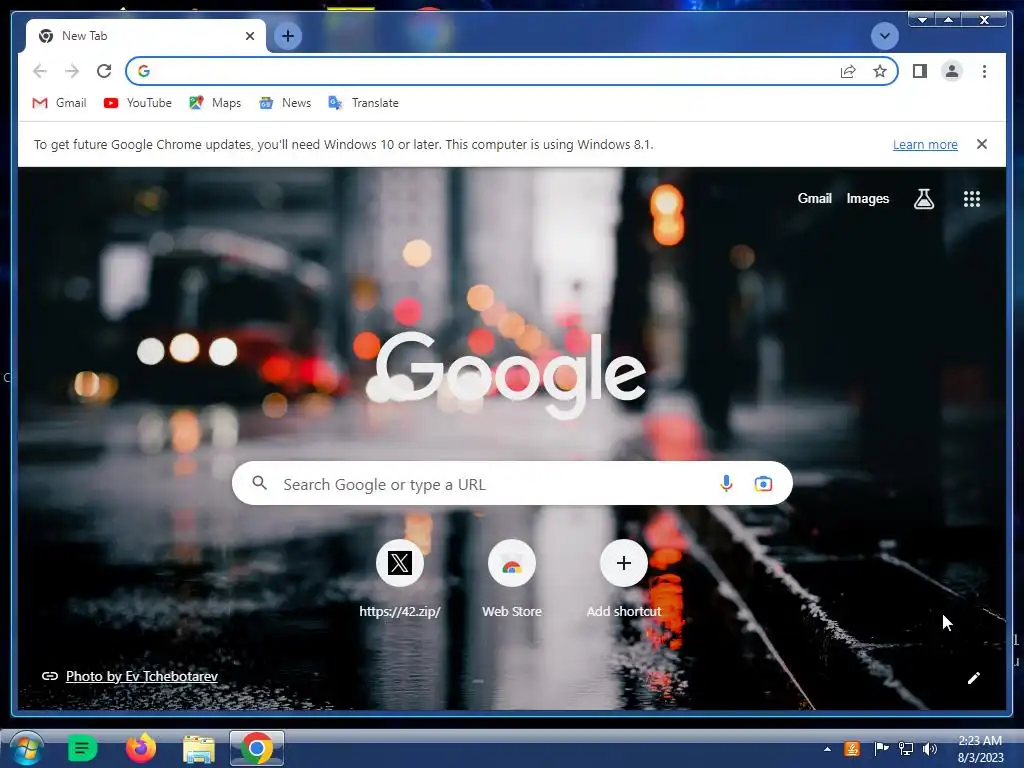Open the green notes app in taskbar
Viewport: 1024px width, 768px height.
[82, 748]
